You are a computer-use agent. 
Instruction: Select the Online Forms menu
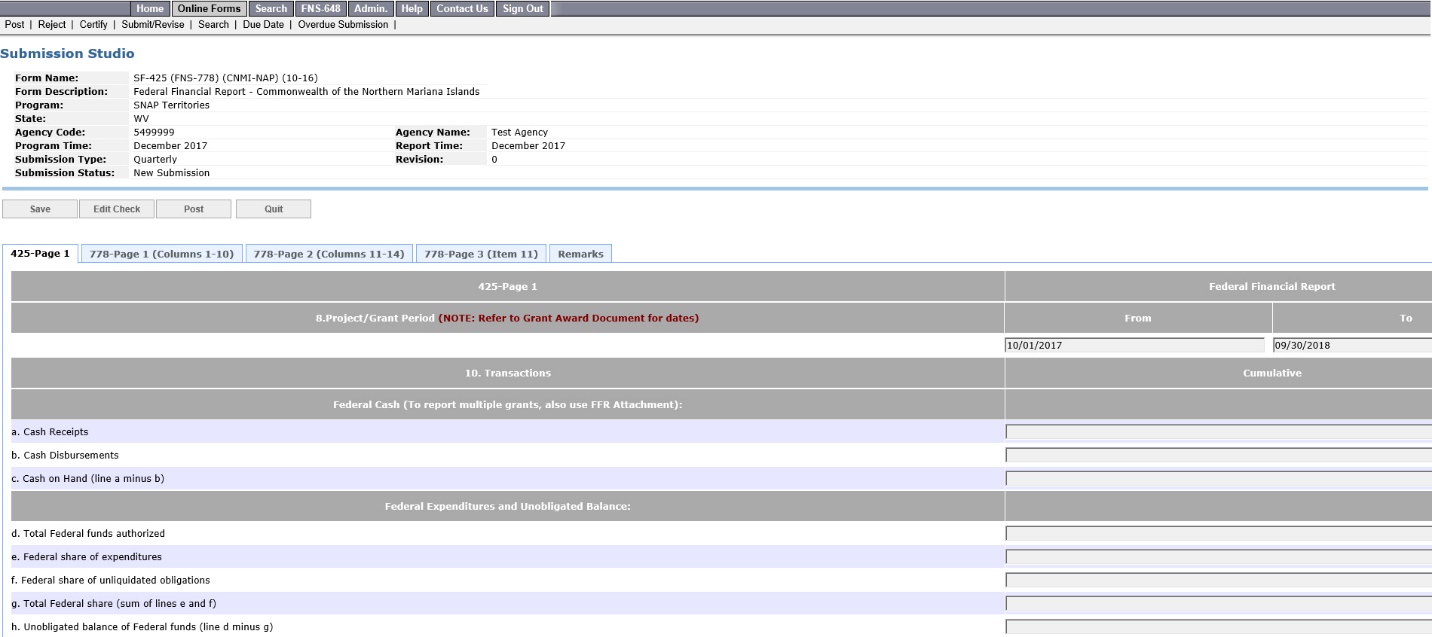209,8
